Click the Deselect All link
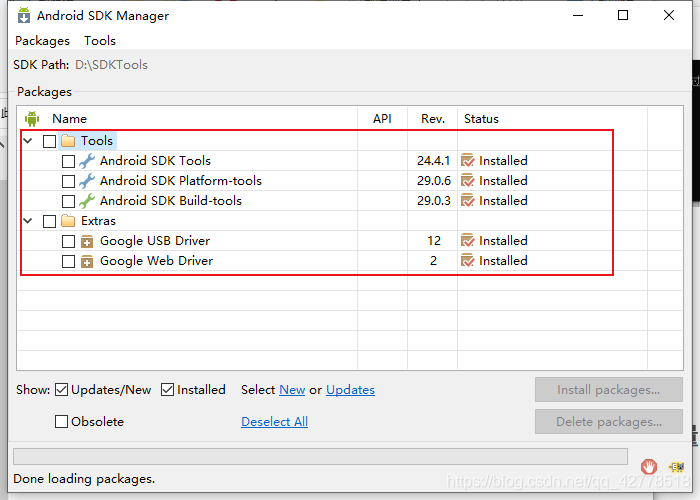 (x=275, y=422)
